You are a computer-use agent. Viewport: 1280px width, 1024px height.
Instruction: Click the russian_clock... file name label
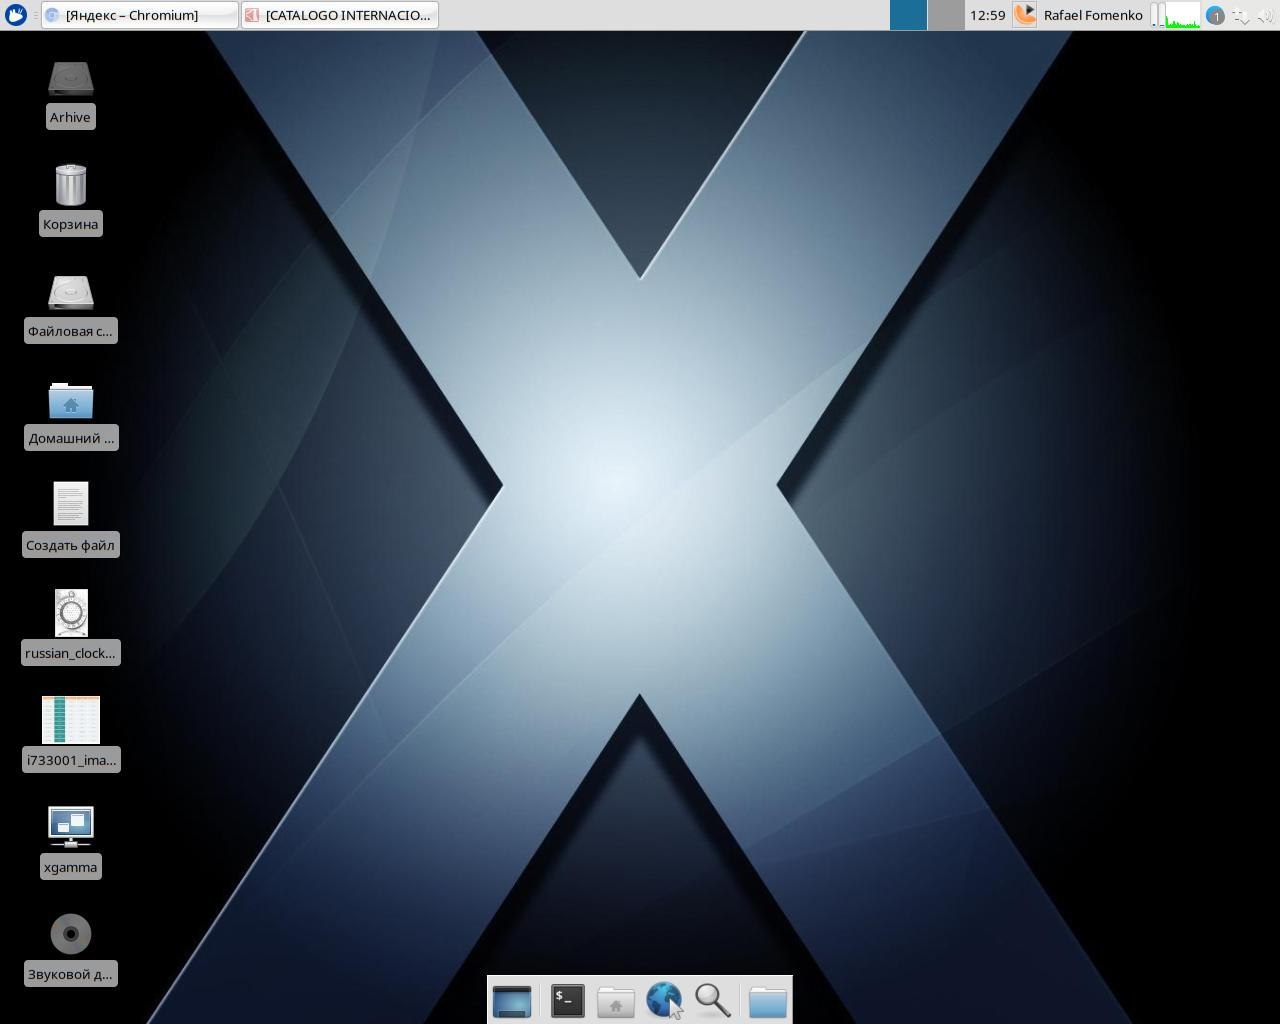(70, 653)
